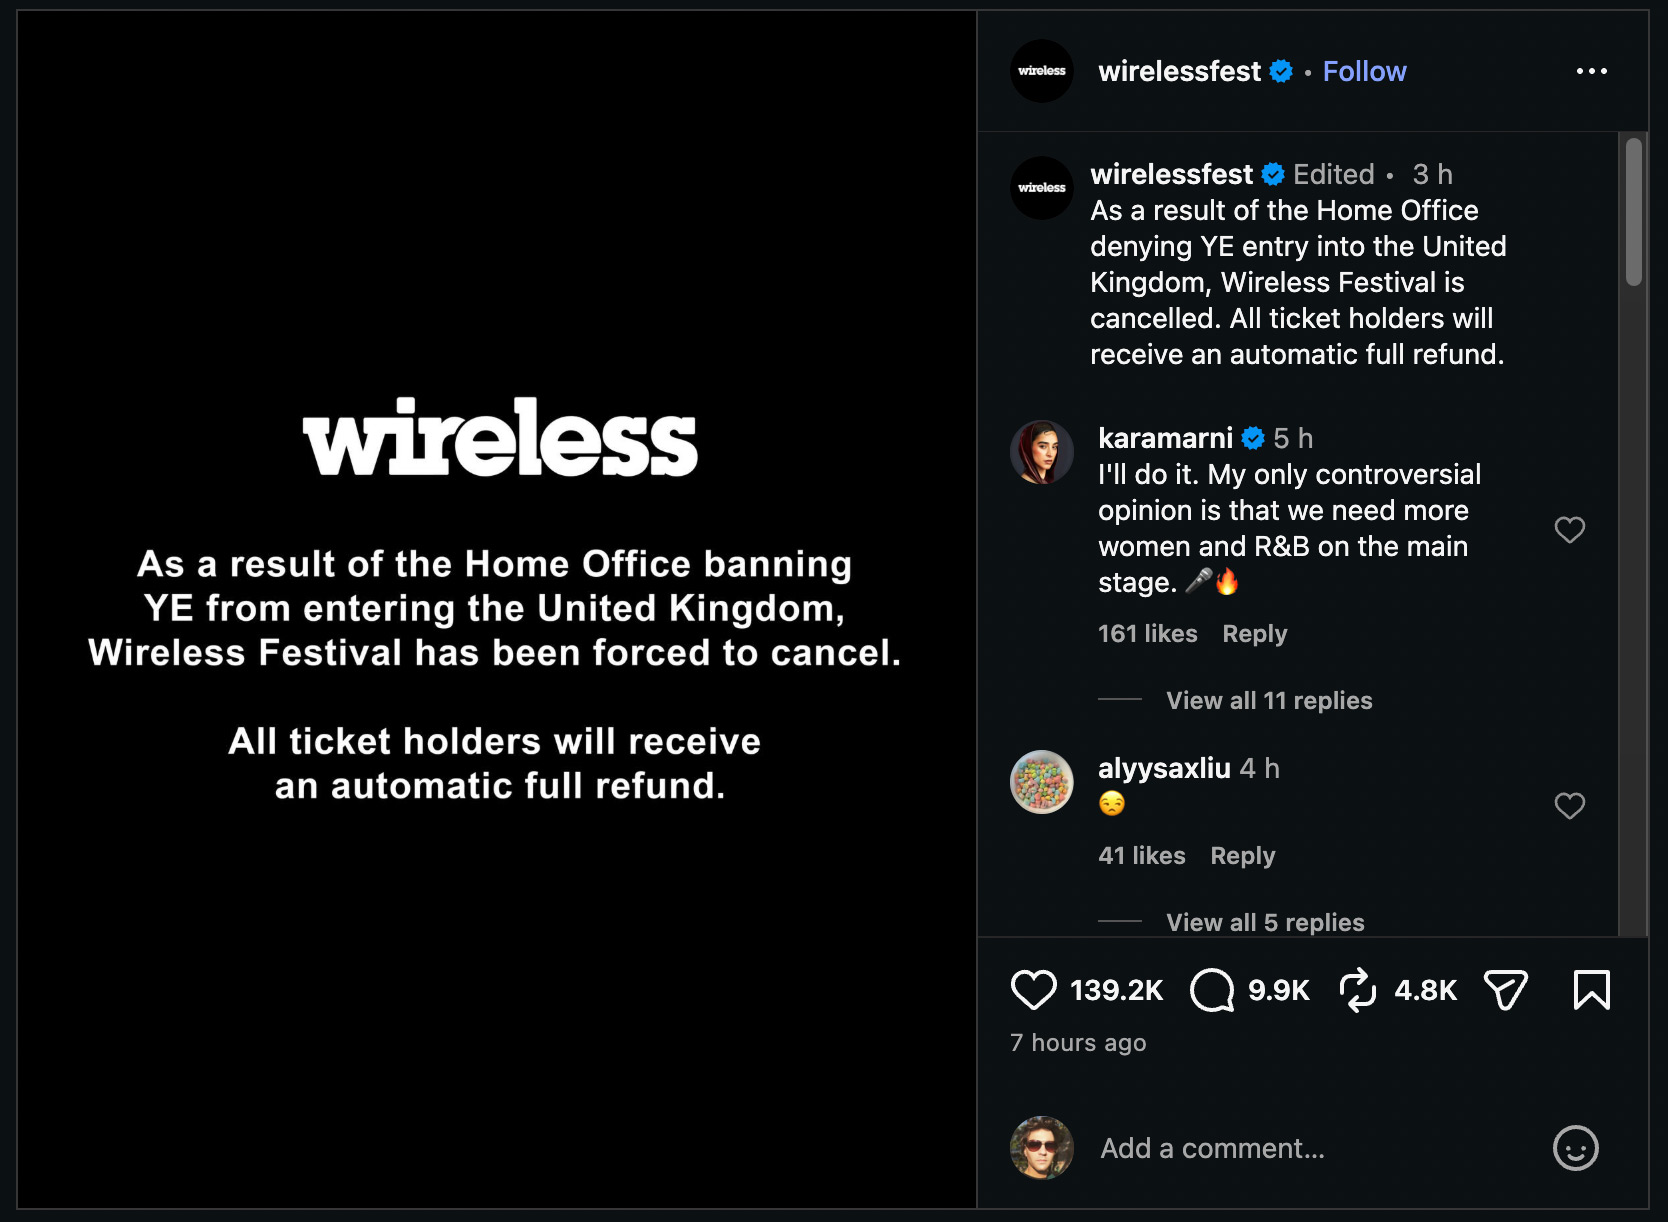This screenshot has width=1668, height=1222.
Task: Like the post with the heart icon
Action: (1033, 990)
